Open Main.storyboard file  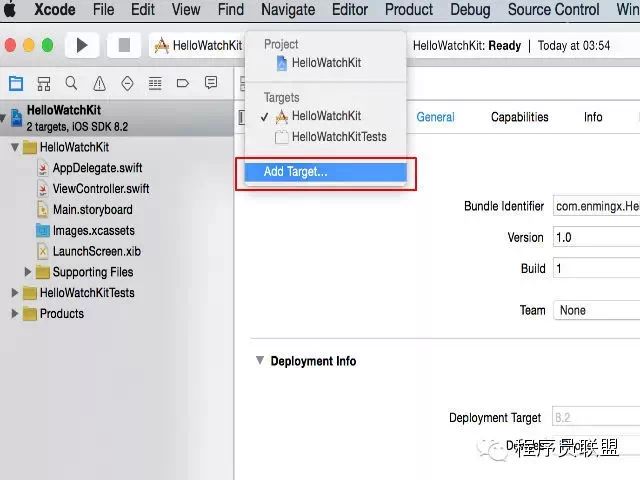click(x=93, y=210)
